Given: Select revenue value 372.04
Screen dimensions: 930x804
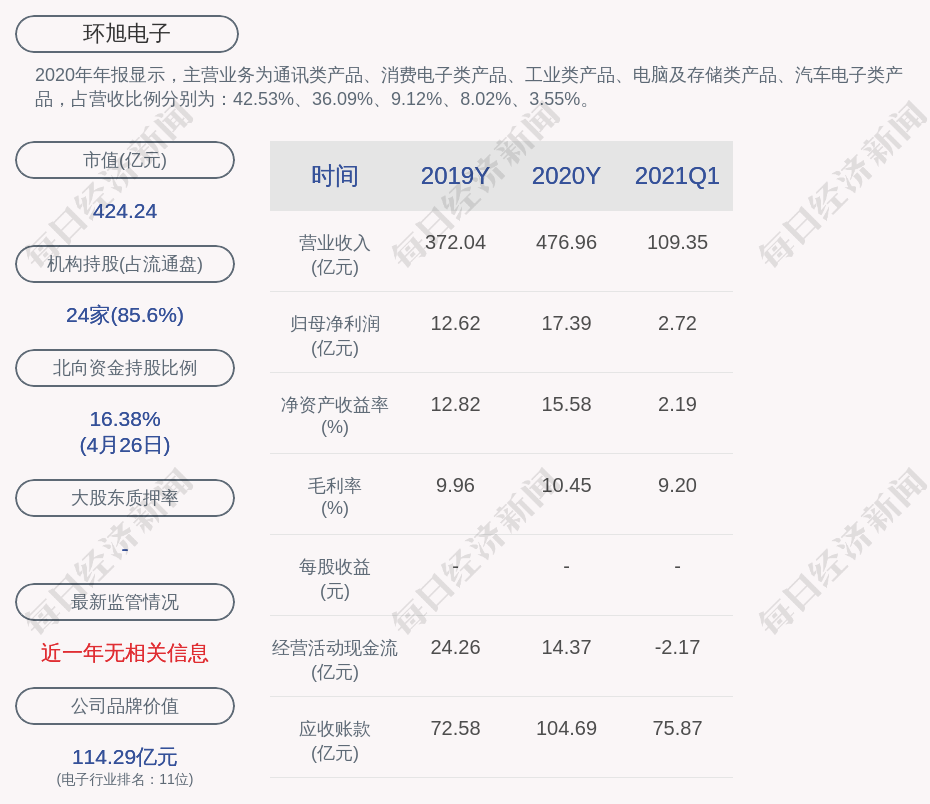Looking at the screenshot, I should [x=455, y=242].
